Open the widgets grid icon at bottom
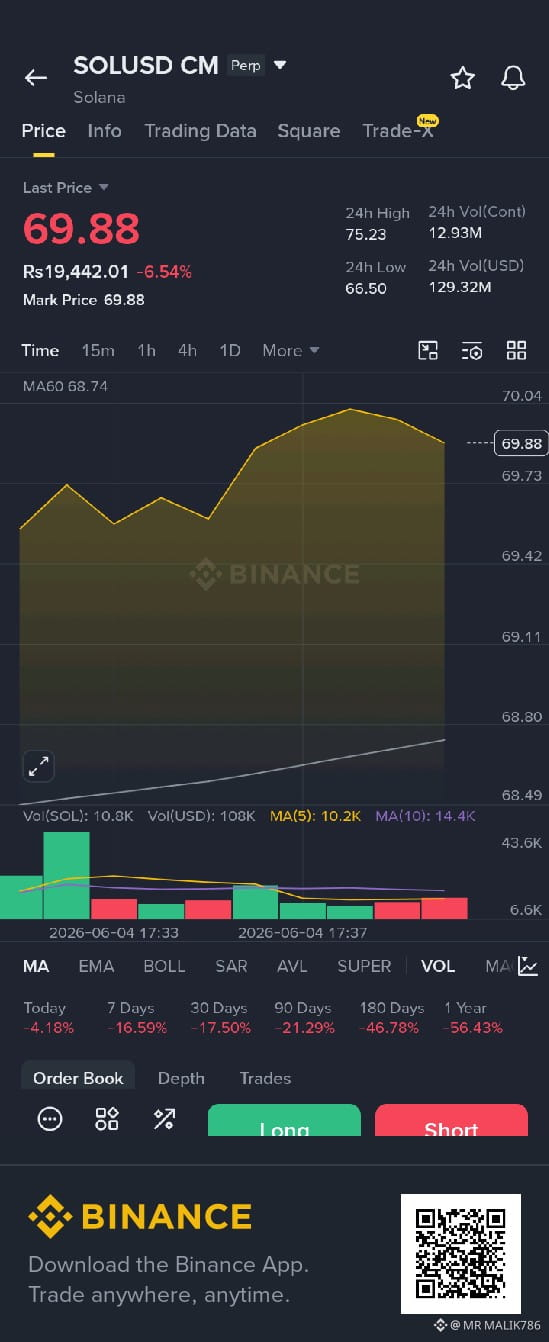 107,1119
